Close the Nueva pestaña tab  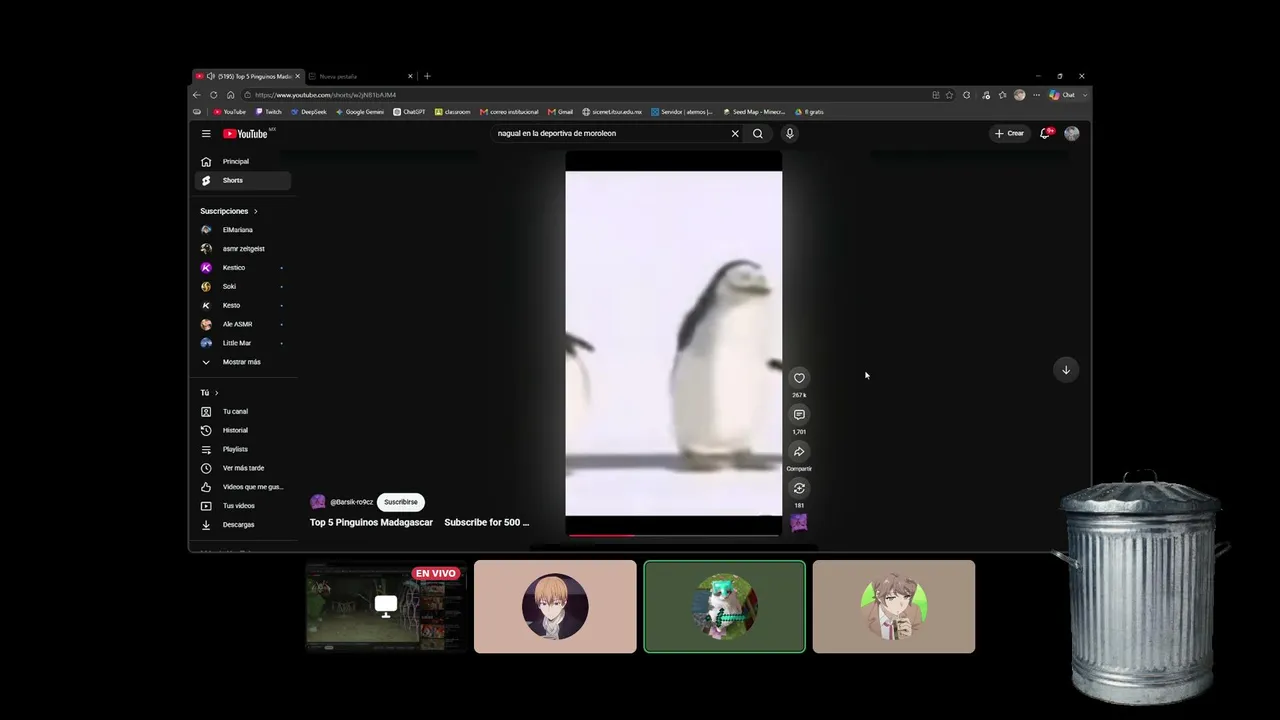click(x=410, y=76)
